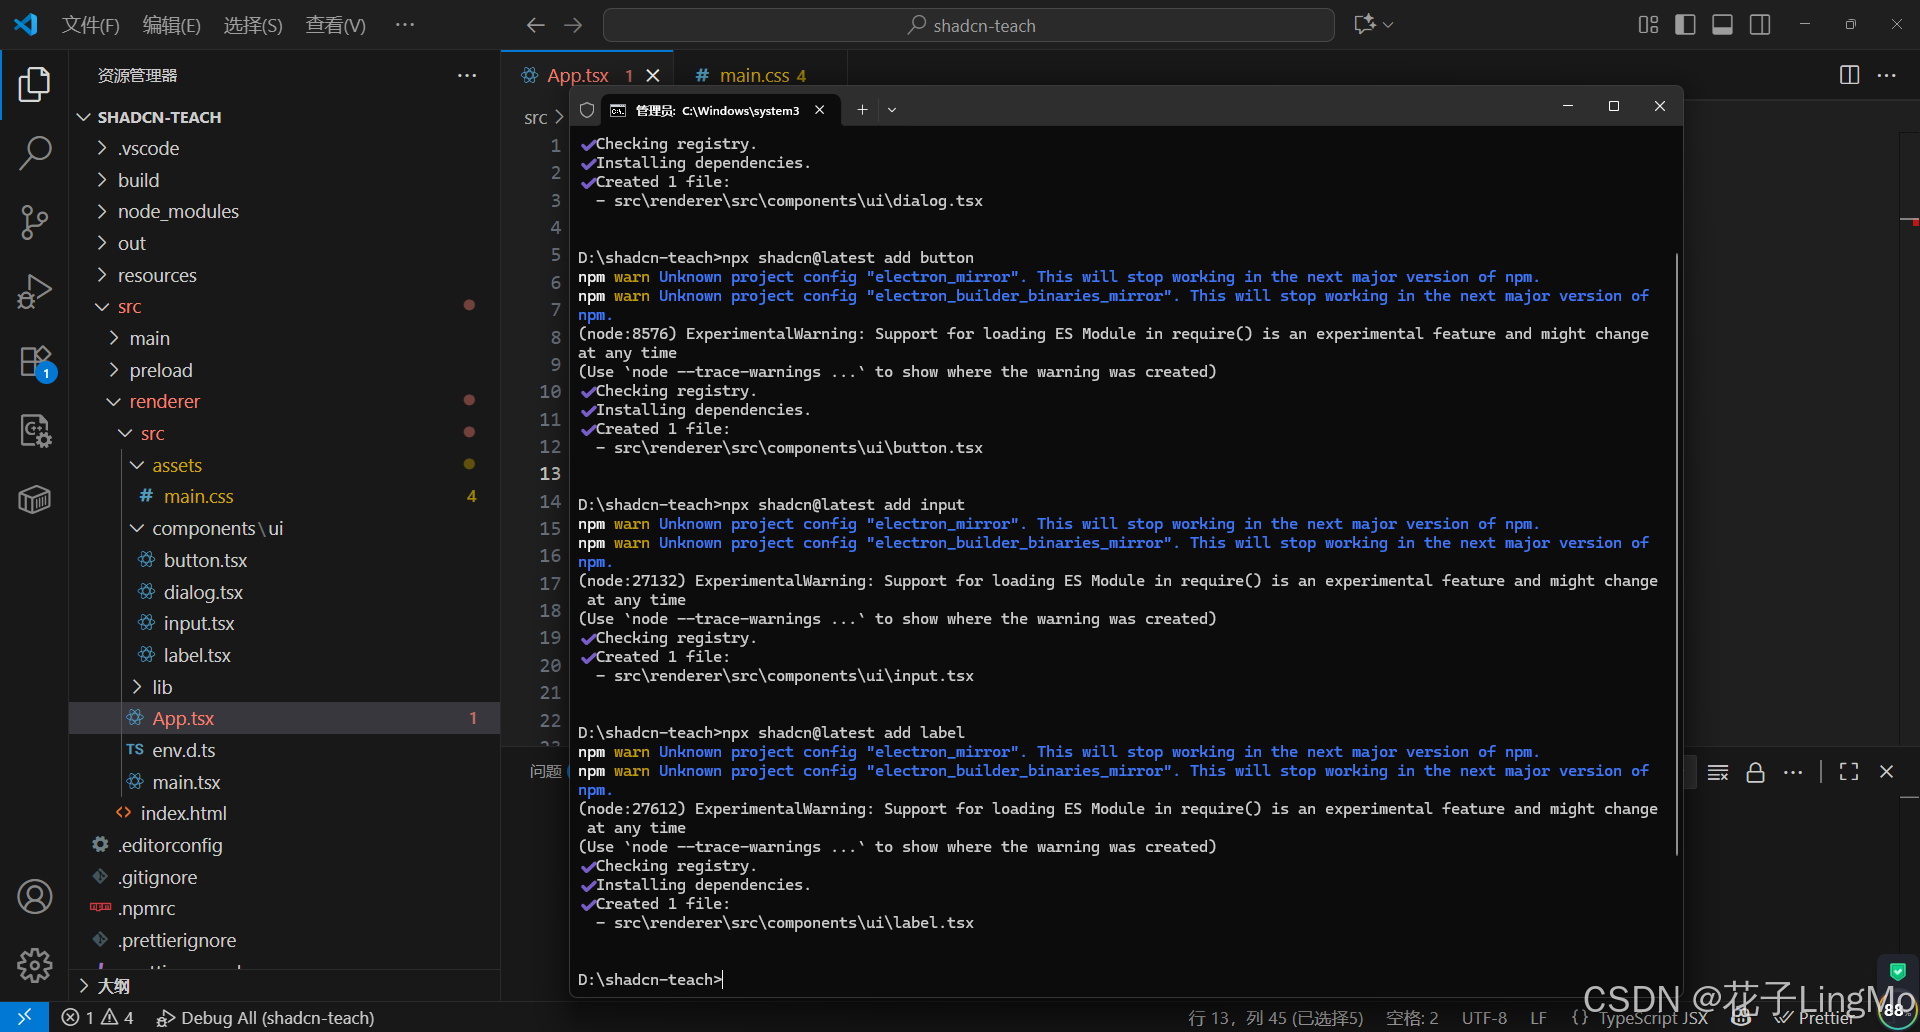Change indentation via 空格: 2
Image resolution: width=1920 pixels, height=1032 pixels.
coord(1412,1017)
